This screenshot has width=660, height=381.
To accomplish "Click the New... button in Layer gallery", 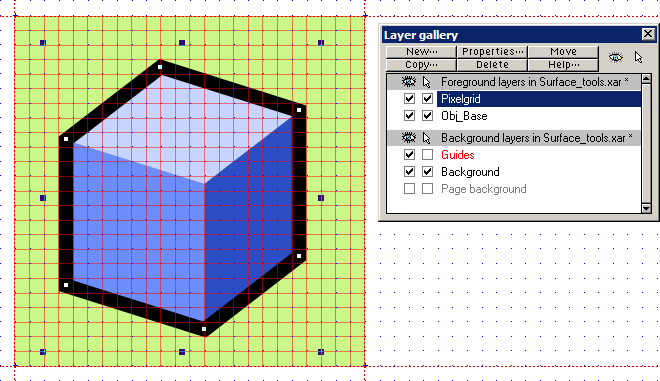I will tap(421, 52).
